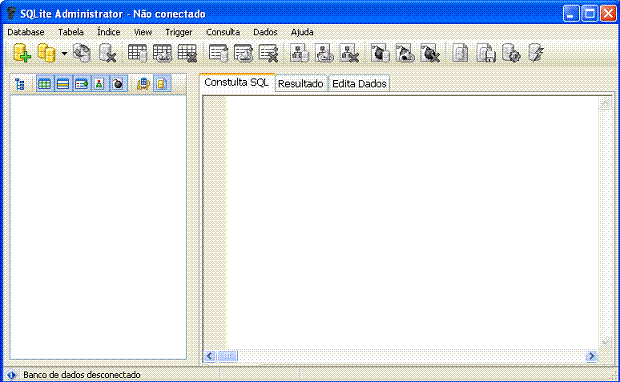Toggle the black bomb trigger filter button
The image size is (620, 382).
[118, 84]
